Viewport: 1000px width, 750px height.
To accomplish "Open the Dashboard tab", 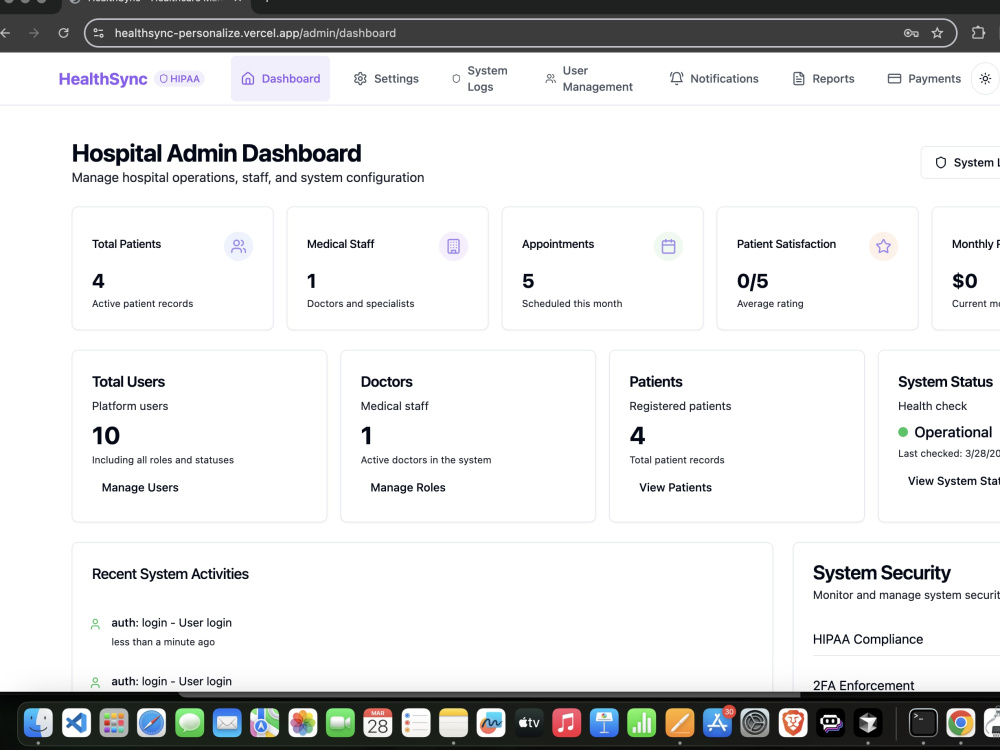I will point(281,78).
